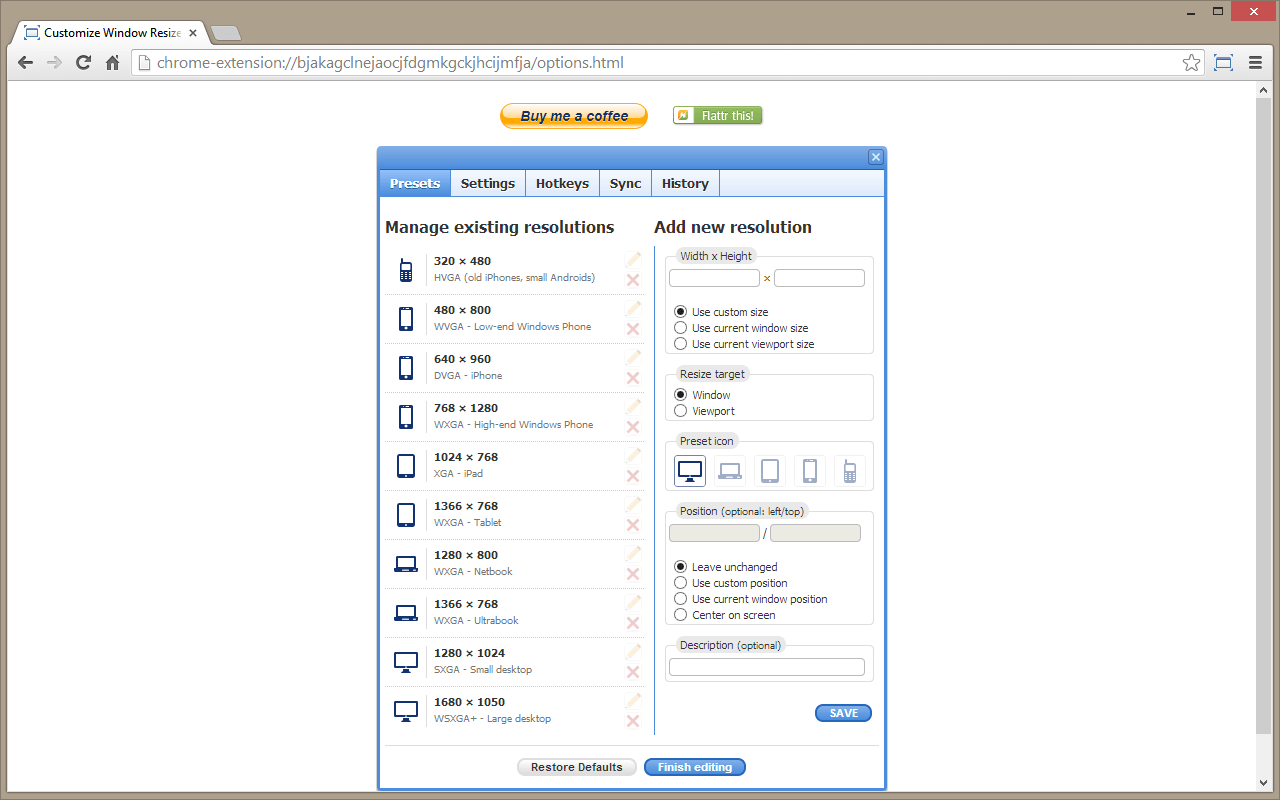Edit the 320 × 480 HVGA preset
1280x800 pixels.
pos(633,258)
